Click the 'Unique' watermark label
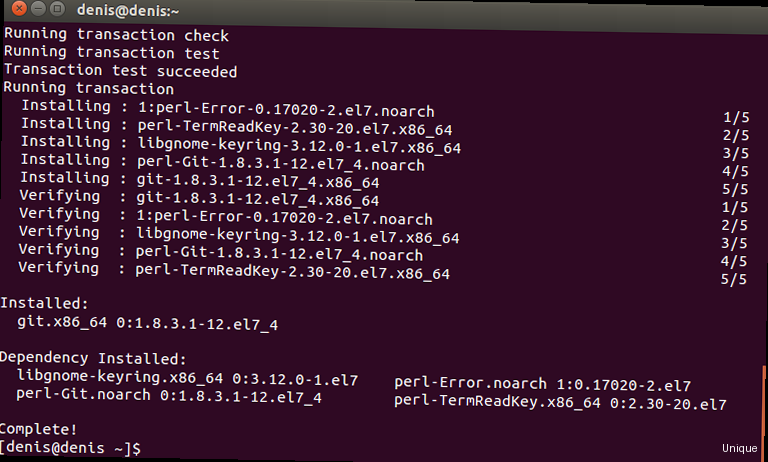 tap(740, 450)
